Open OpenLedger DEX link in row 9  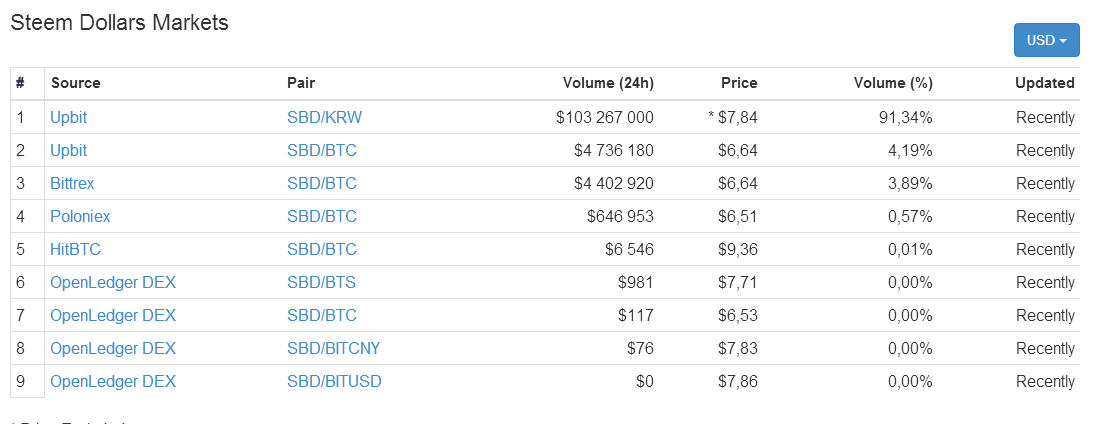point(113,381)
